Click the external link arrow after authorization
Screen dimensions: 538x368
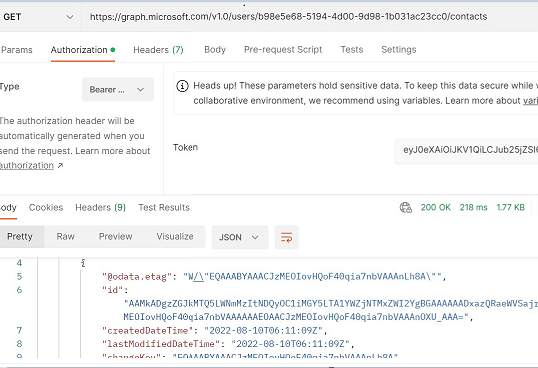coord(60,166)
